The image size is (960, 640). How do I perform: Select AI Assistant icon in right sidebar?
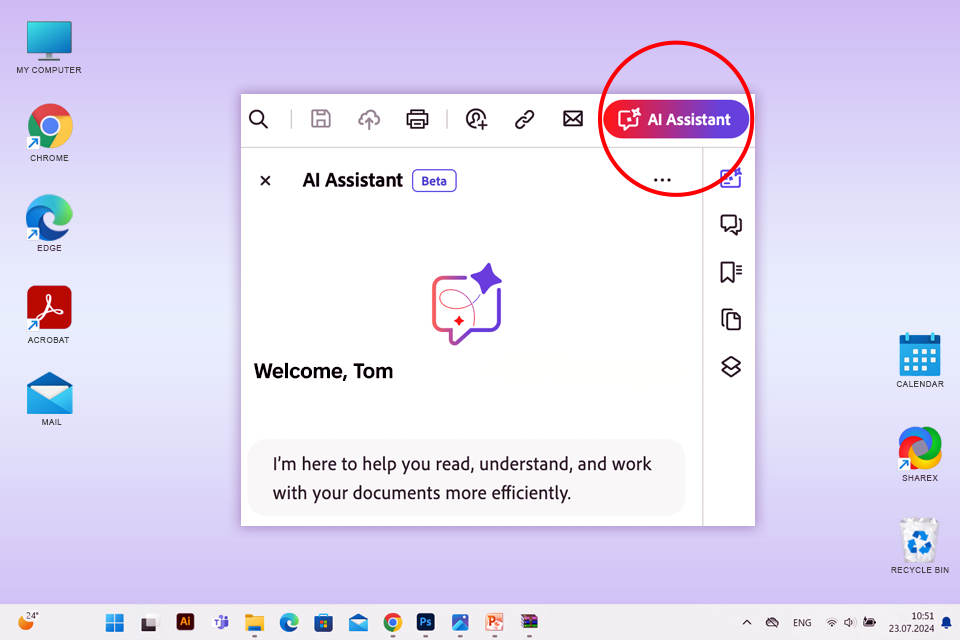click(730, 178)
